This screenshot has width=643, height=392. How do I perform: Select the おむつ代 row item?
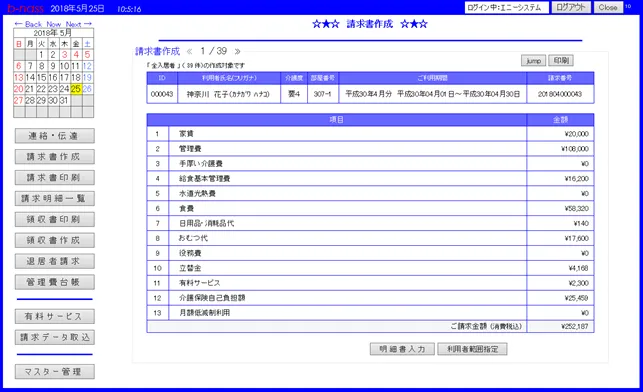tap(348, 238)
